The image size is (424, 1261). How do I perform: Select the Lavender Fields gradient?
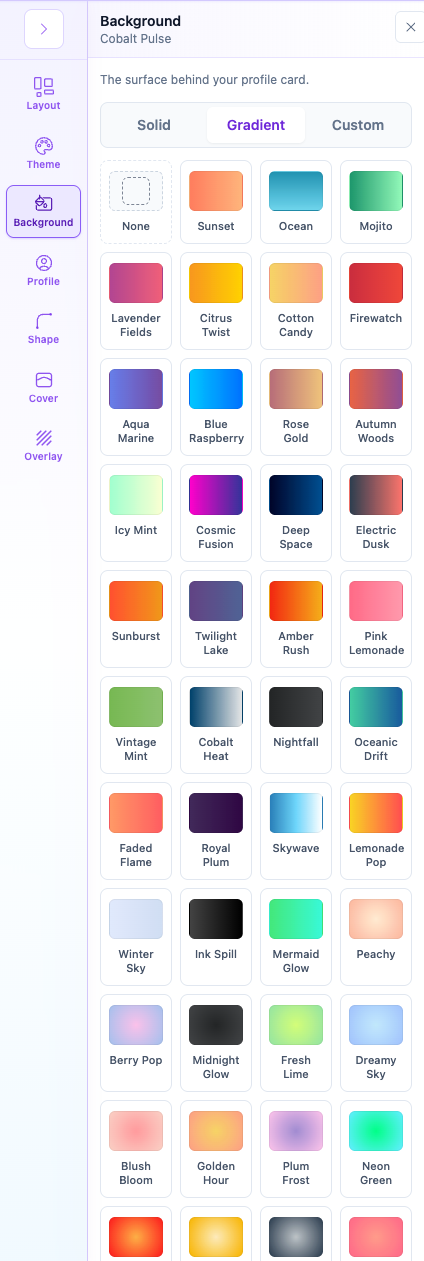tap(136, 301)
